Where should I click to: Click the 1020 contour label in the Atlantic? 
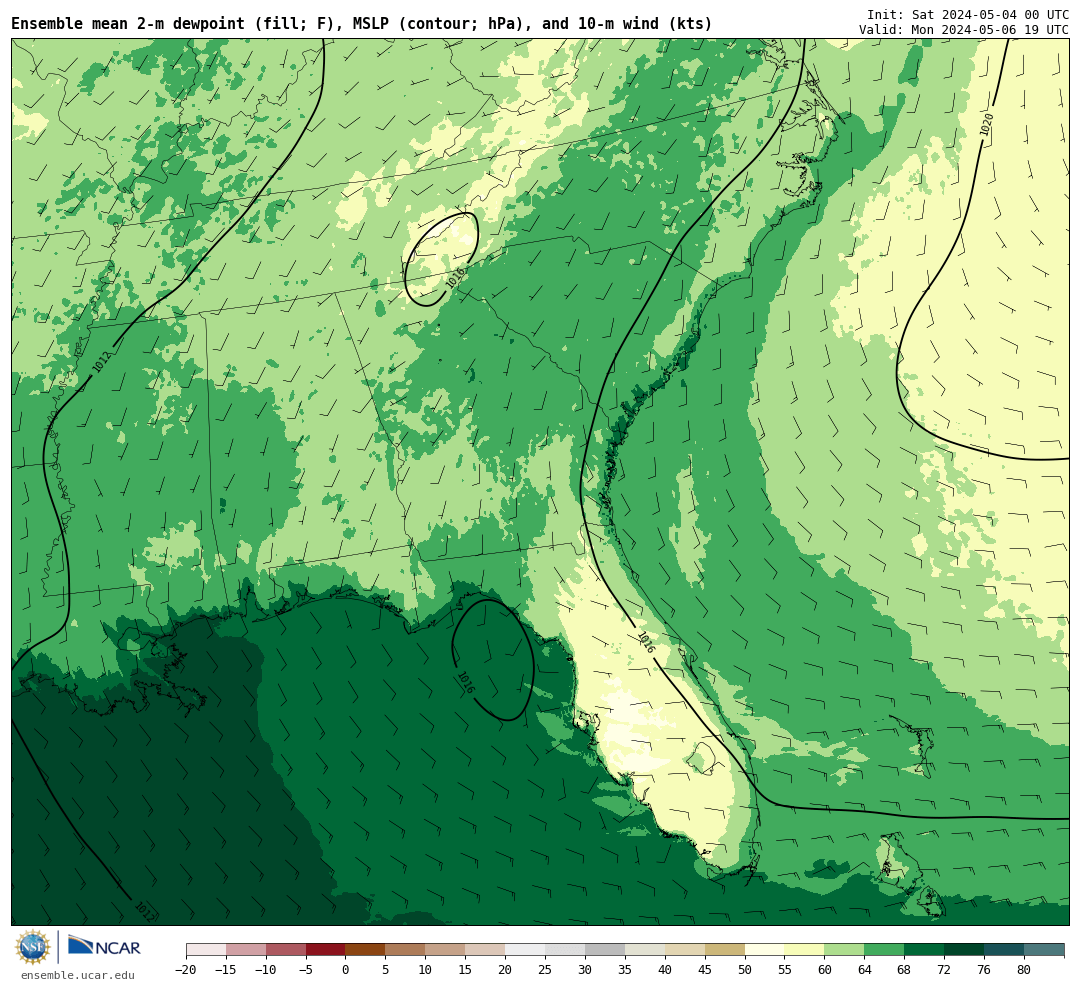click(x=986, y=125)
